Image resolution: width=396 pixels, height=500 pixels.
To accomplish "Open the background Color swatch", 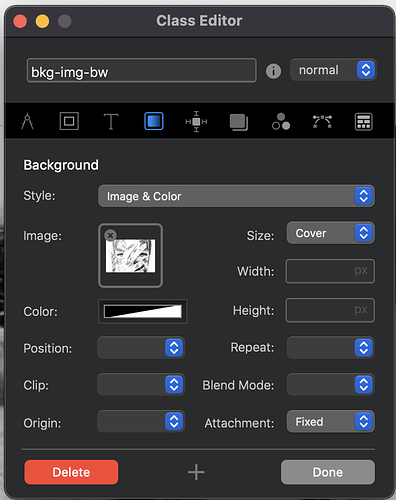I will (x=143, y=311).
